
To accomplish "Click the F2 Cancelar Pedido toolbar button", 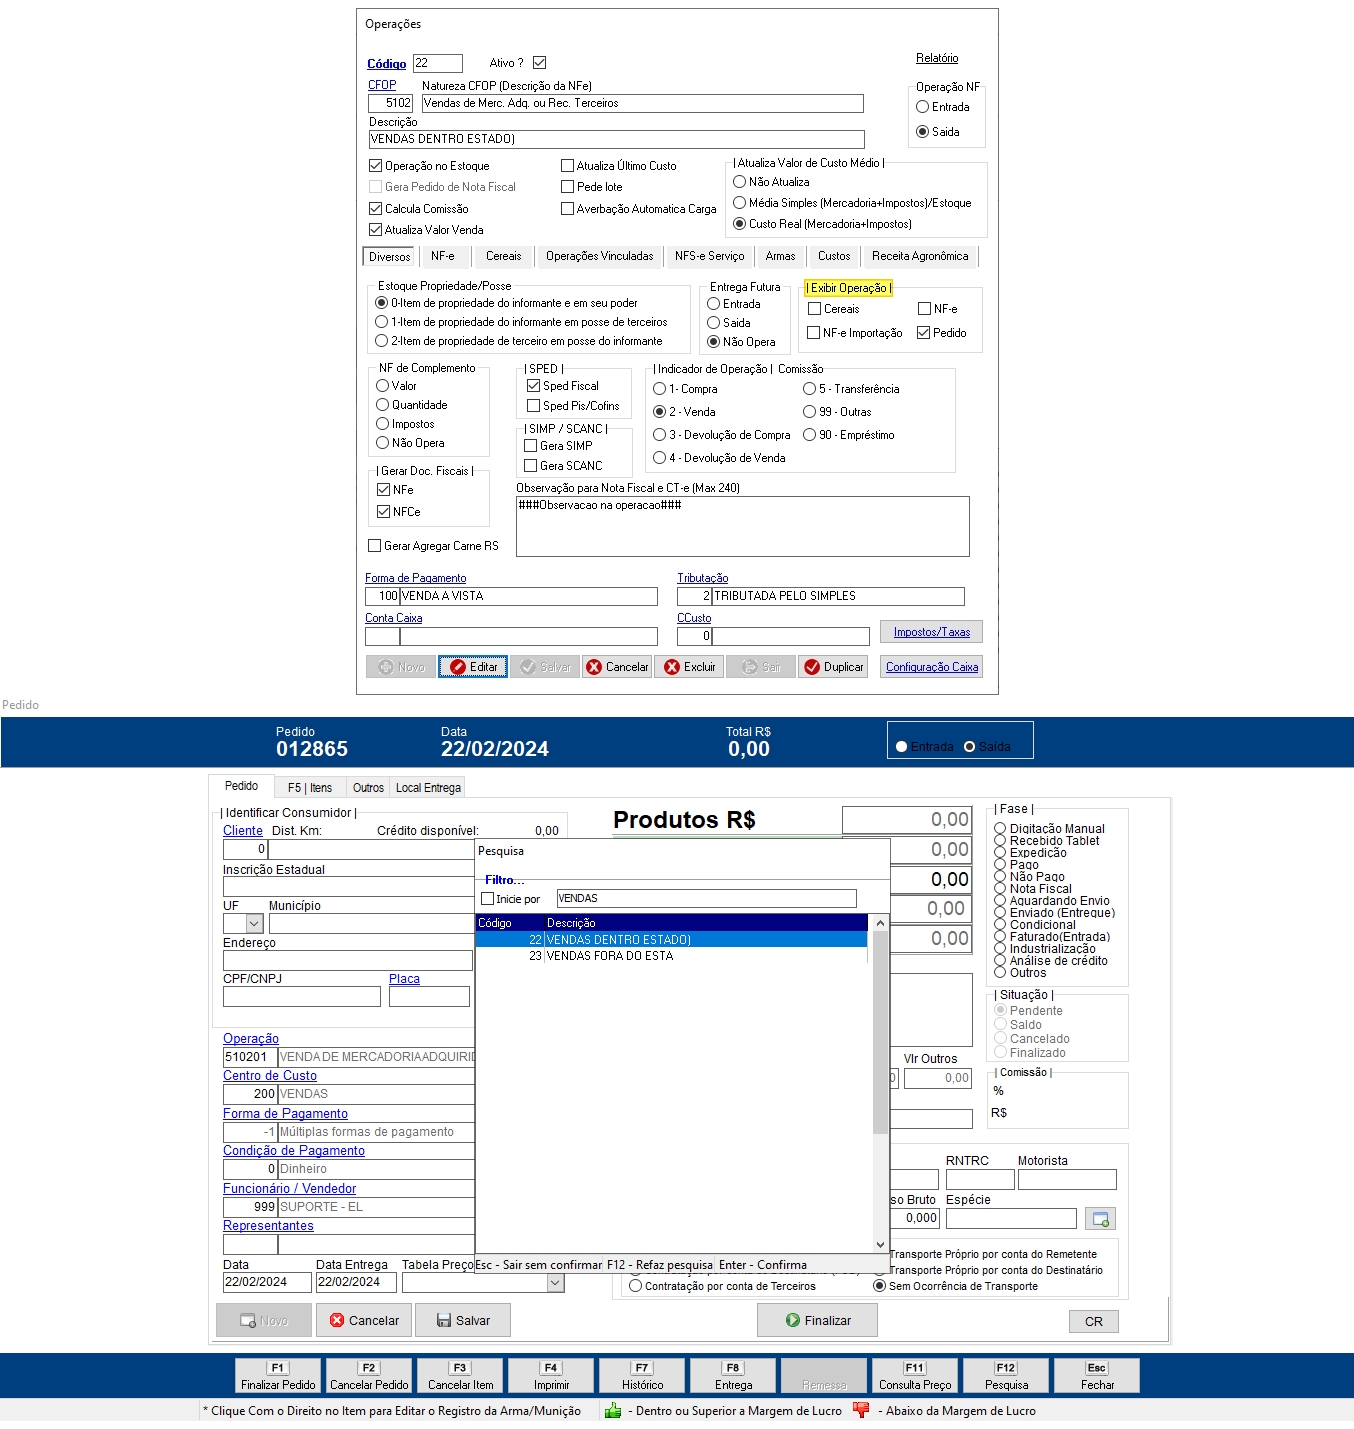I will click(x=369, y=1375).
